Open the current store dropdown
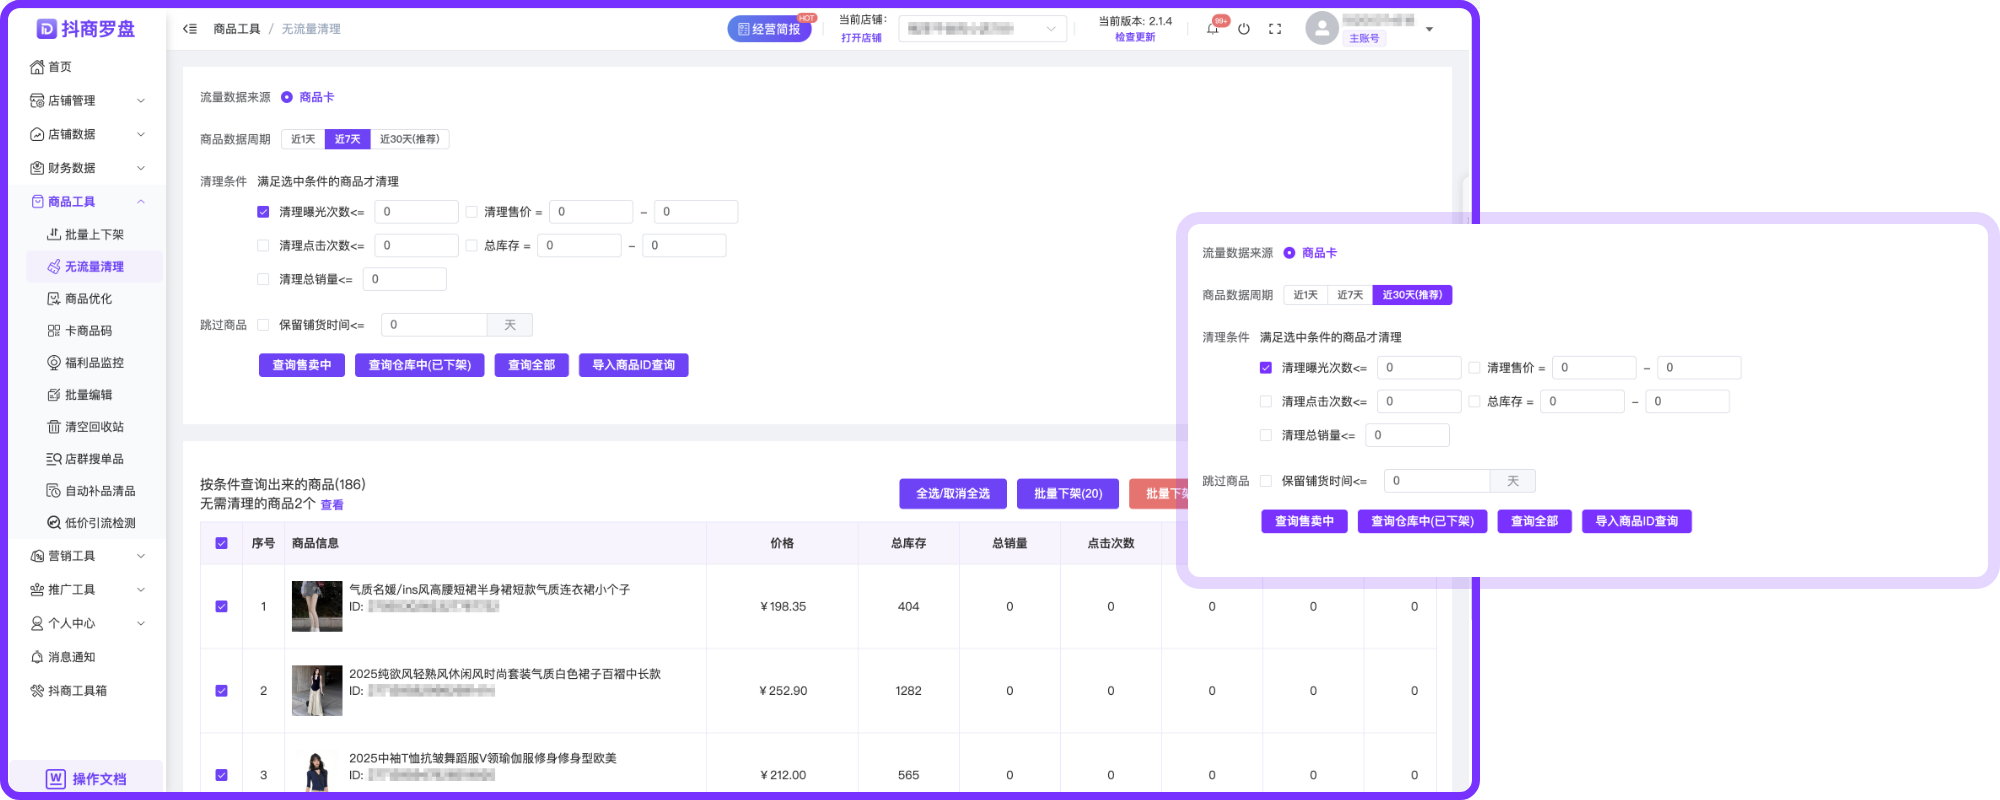 pyautogui.click(x=981, y=29)
